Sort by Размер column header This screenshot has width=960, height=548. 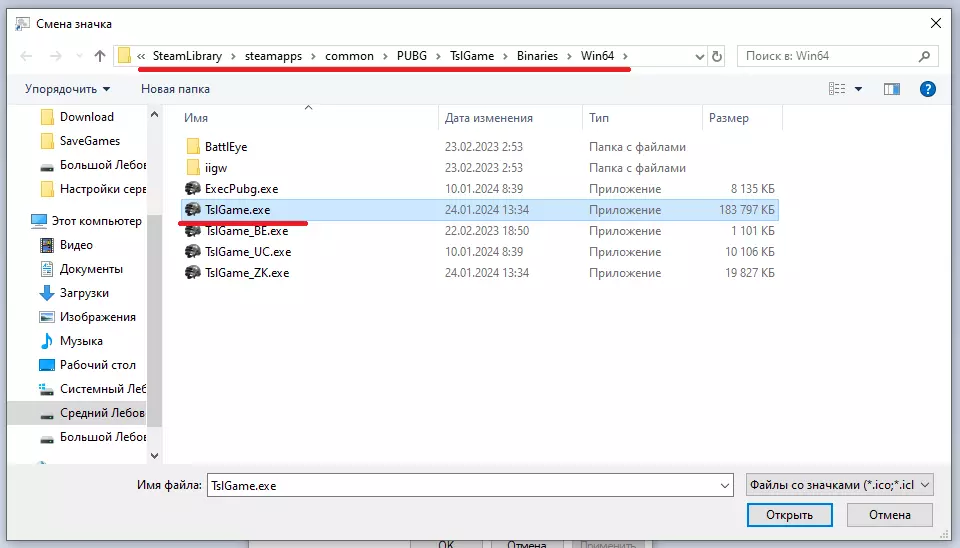[x=729, y=118]
